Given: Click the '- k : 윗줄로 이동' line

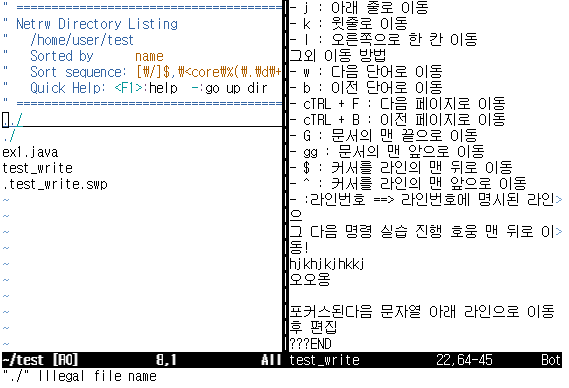Looking at the screenshot, I should click(x=348, y=24).
